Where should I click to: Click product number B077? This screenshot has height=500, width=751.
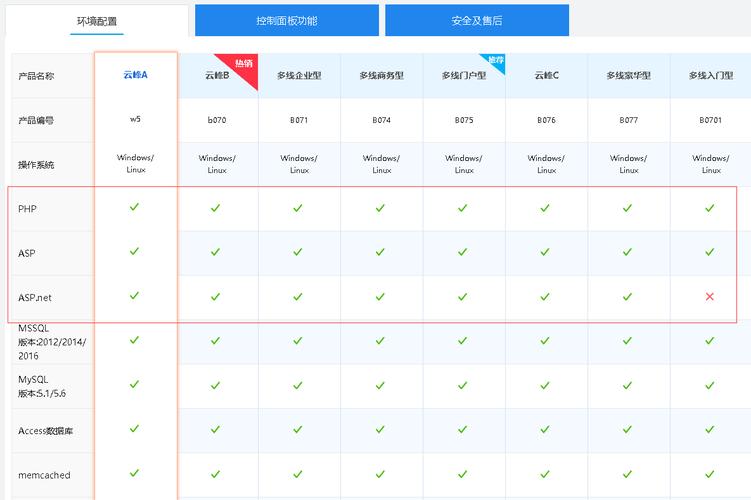pyautogui.click(x=628, y=120)
